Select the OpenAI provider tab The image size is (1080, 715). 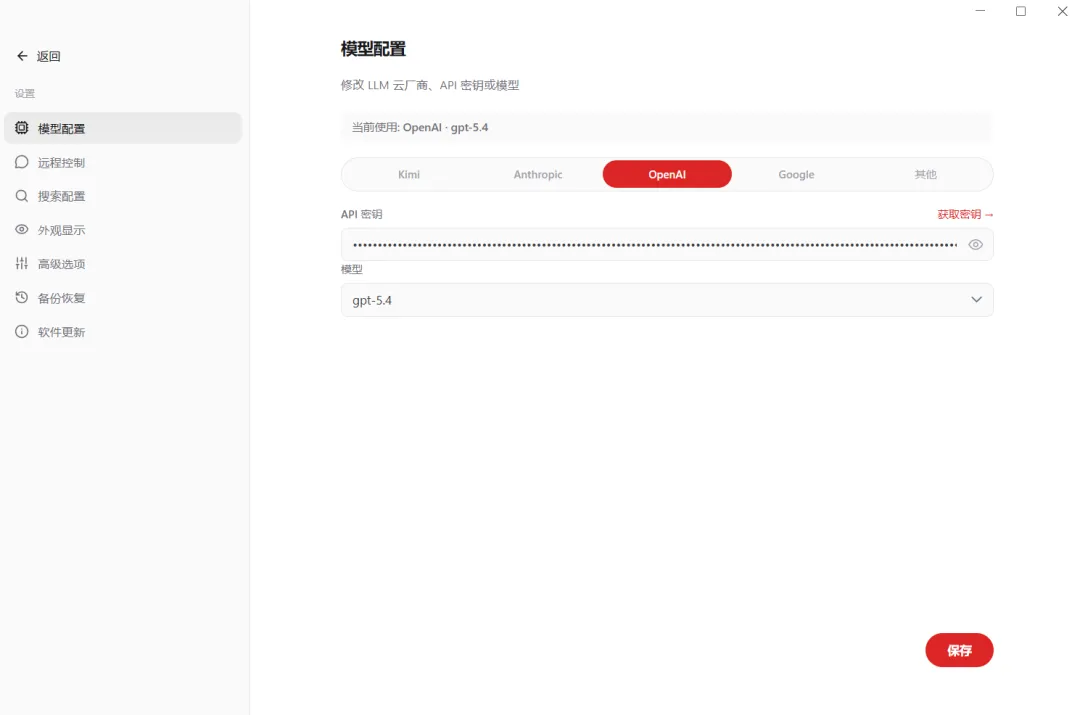click(667, 174)
